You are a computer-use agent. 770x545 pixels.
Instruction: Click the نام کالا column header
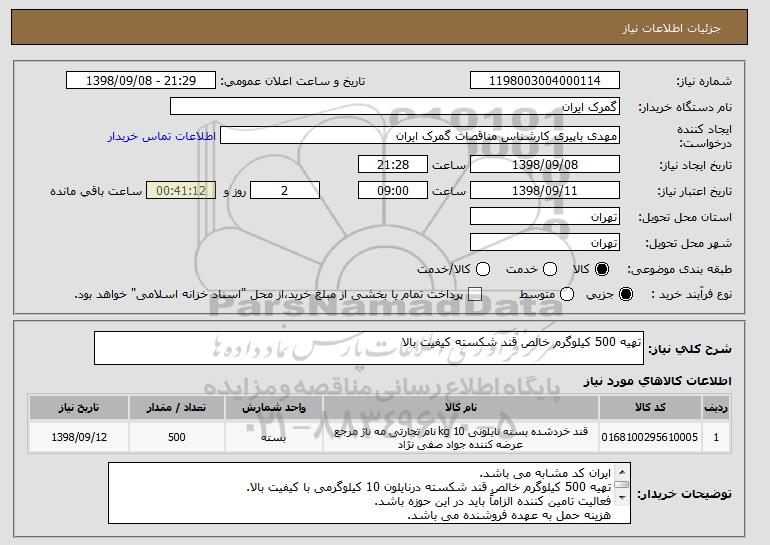pos(461,408)
